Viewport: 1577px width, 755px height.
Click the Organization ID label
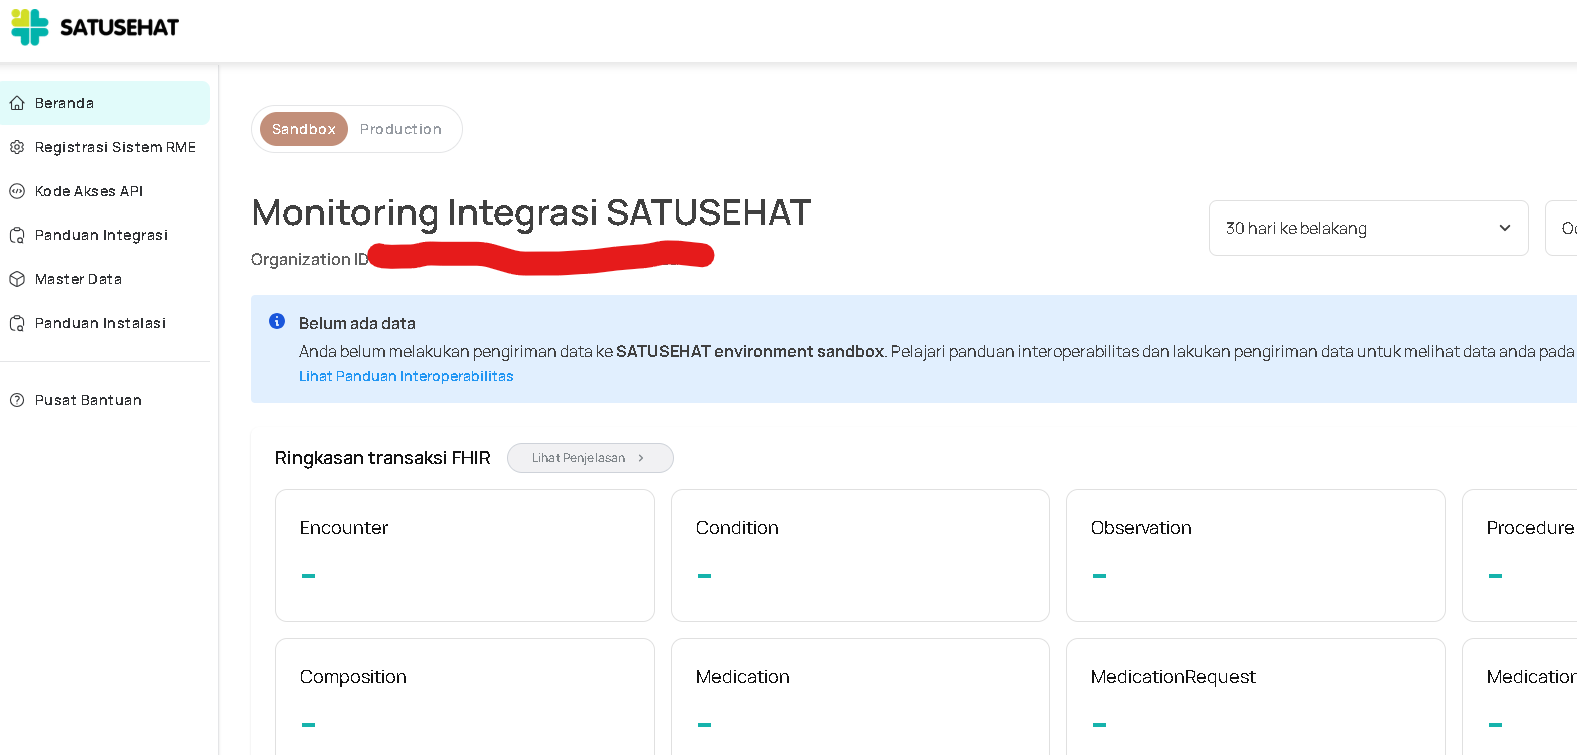pos(310,259)
